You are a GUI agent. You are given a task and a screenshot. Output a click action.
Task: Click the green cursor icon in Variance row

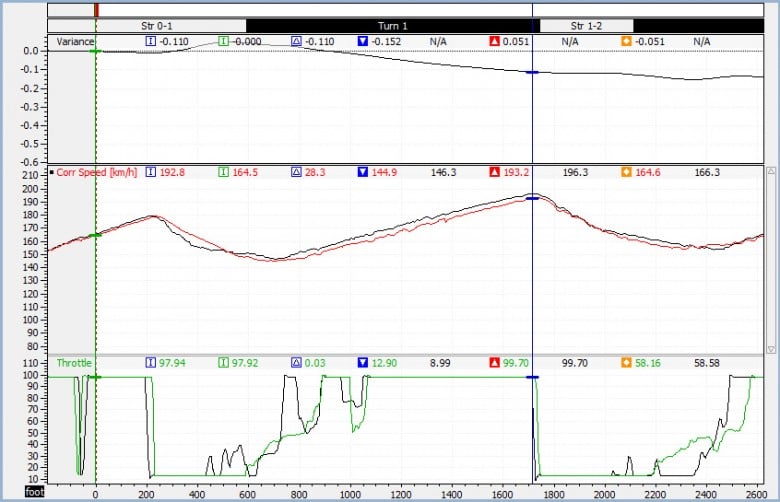click(223, 41)
